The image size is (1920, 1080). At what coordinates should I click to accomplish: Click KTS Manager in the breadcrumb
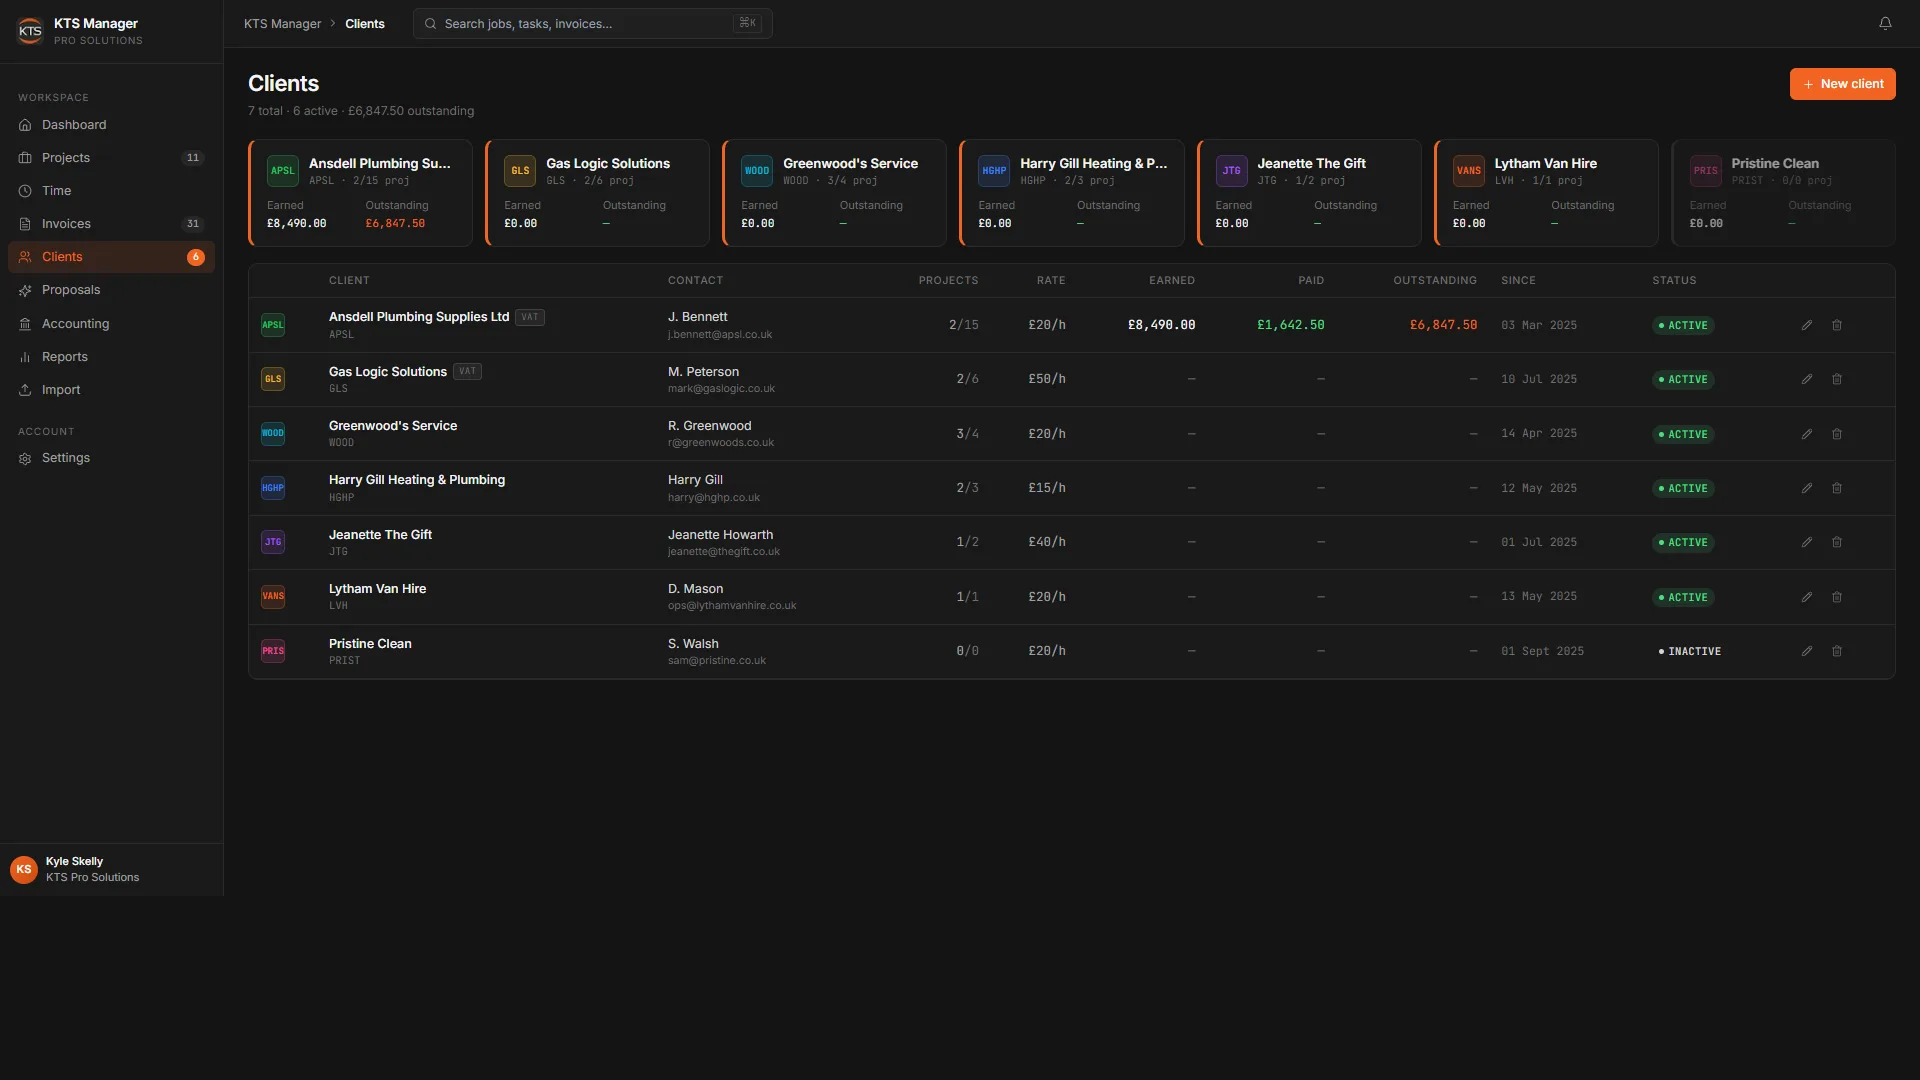tap(282, 24)
